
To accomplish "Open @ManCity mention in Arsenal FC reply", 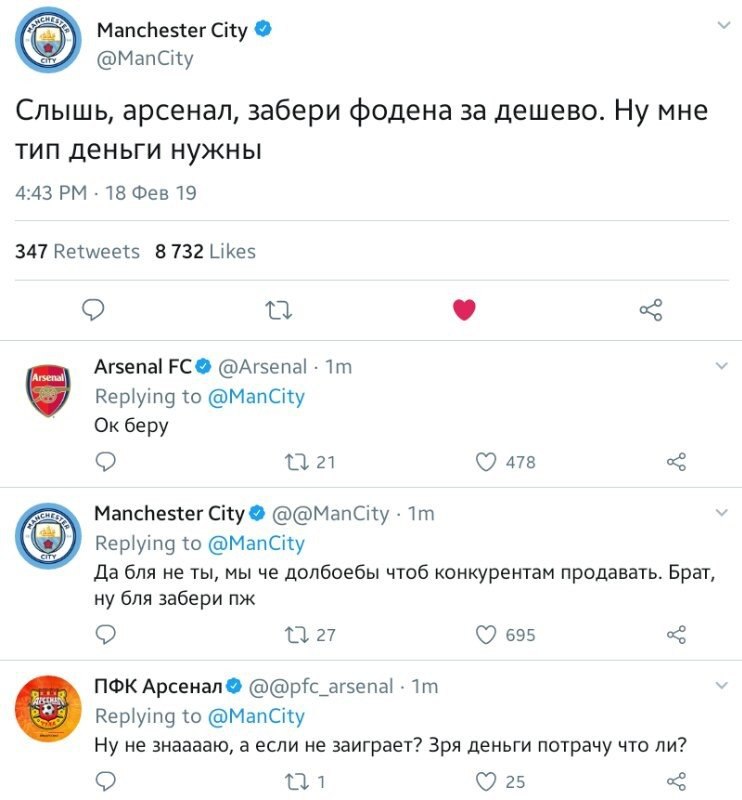I will [x=256, y=396].
